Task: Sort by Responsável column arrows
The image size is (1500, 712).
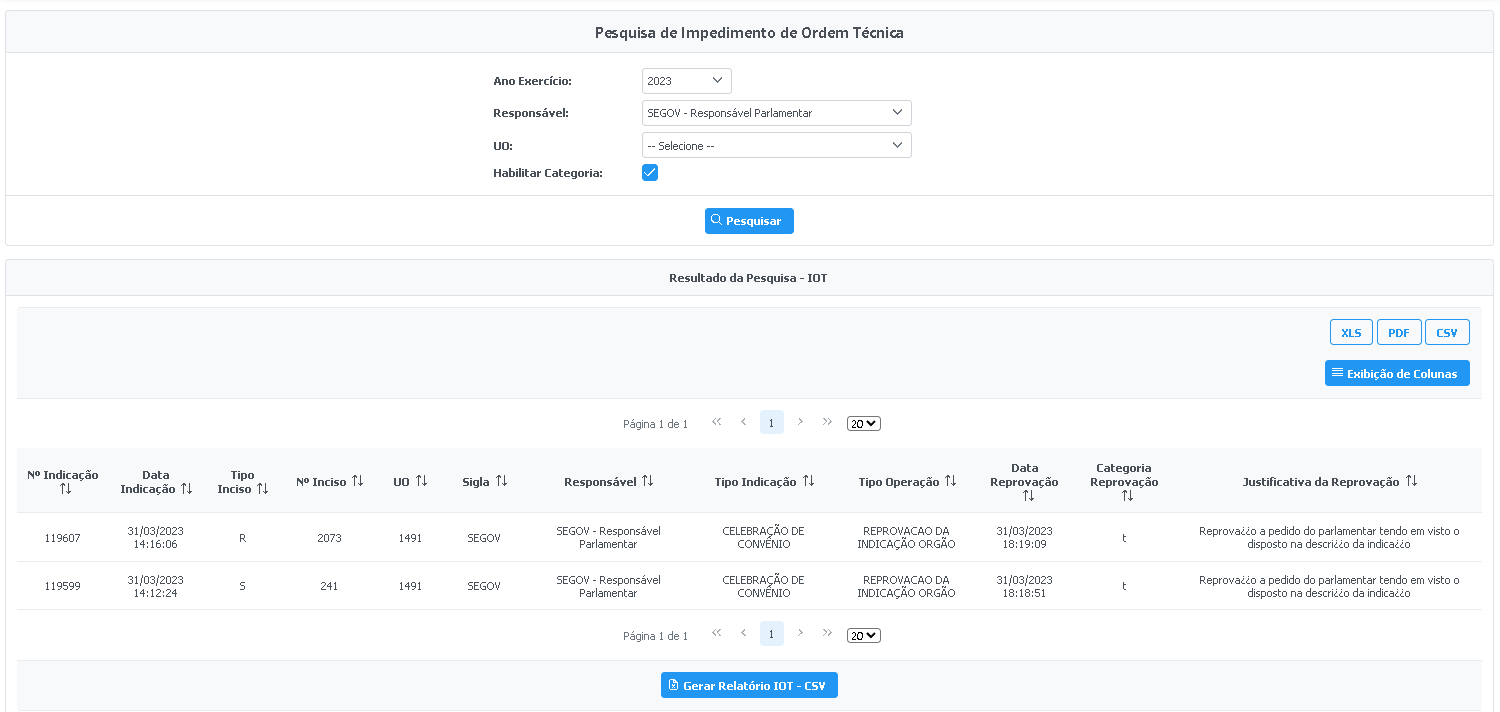Action: point(647,481)
